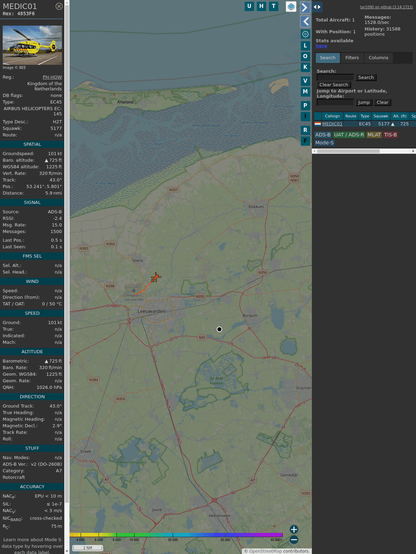Toggle the V map button
Image resolution: width=416 pixels, height=554 pixels.
click(x=305, y=81)
